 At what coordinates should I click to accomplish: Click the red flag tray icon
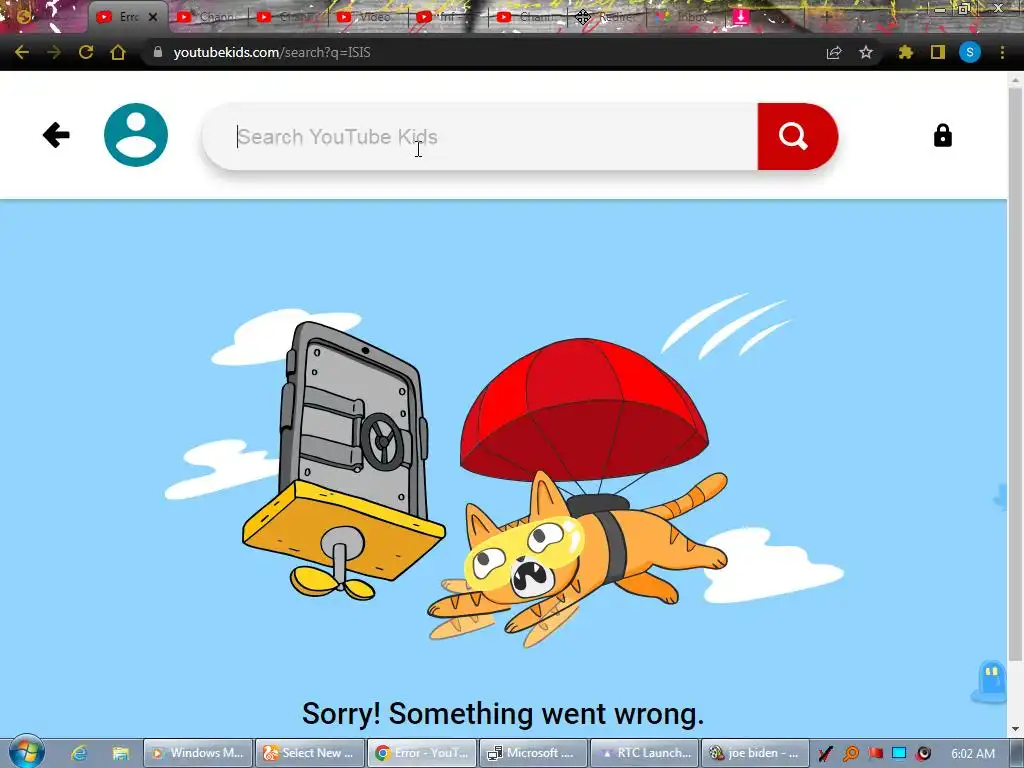click(x=875, y=754)
